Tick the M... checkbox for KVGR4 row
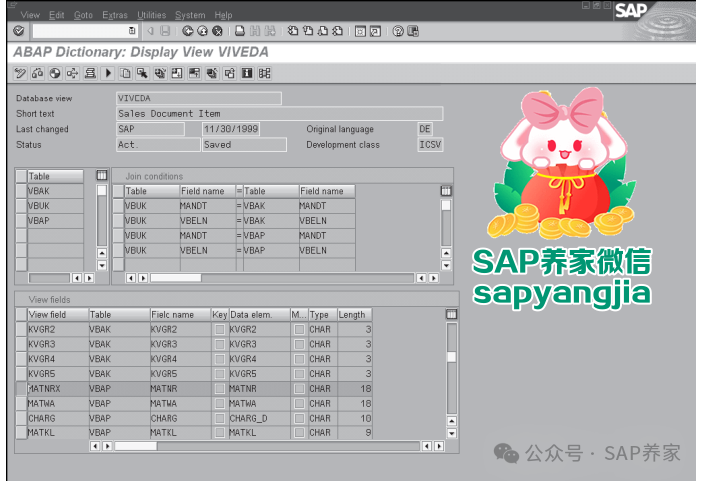This screenshot has height=481, width=703. click(299, 359)
